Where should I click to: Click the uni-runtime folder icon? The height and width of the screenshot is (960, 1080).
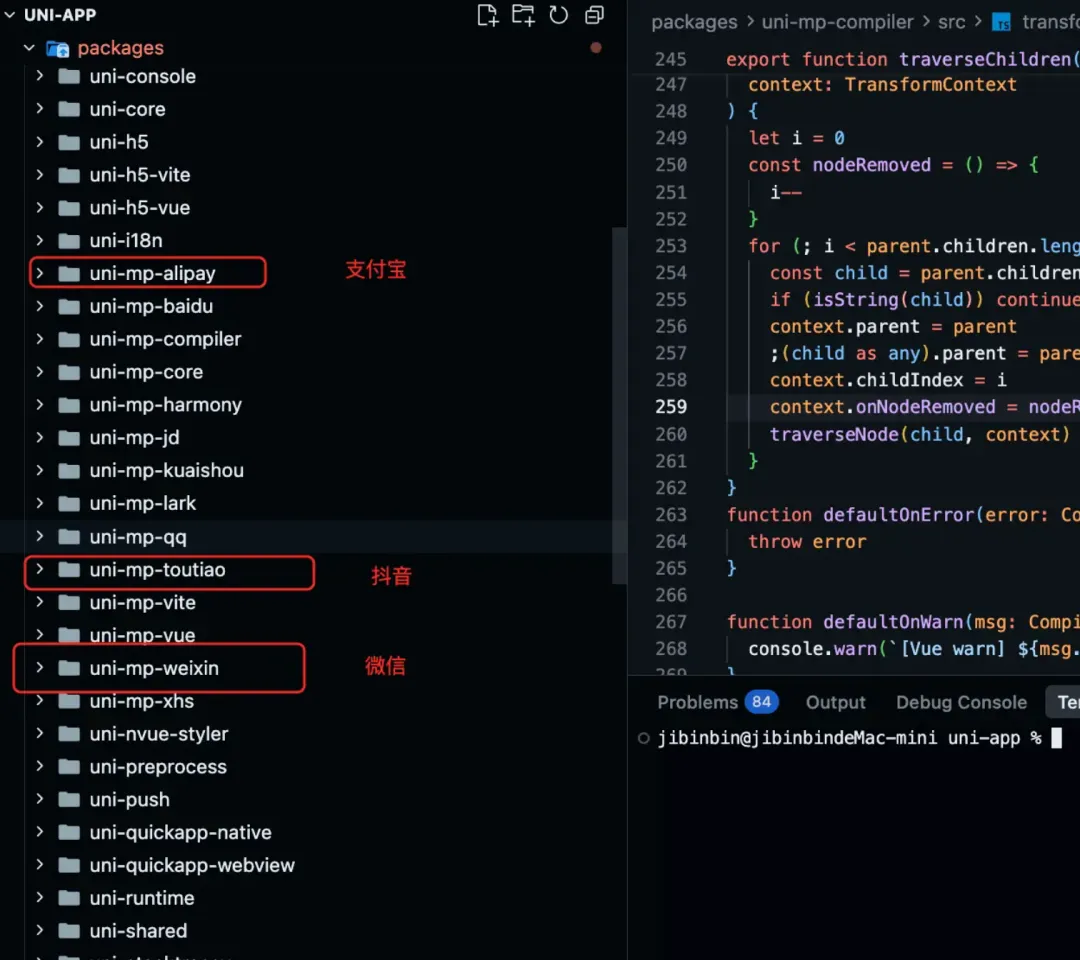click(x=69, y=898)
